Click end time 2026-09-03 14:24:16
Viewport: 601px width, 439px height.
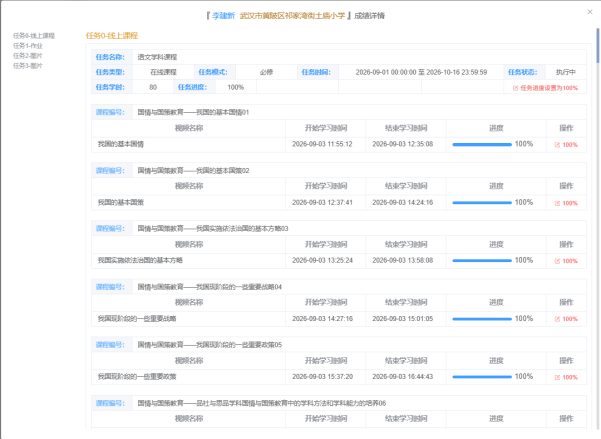coord(403,202)
